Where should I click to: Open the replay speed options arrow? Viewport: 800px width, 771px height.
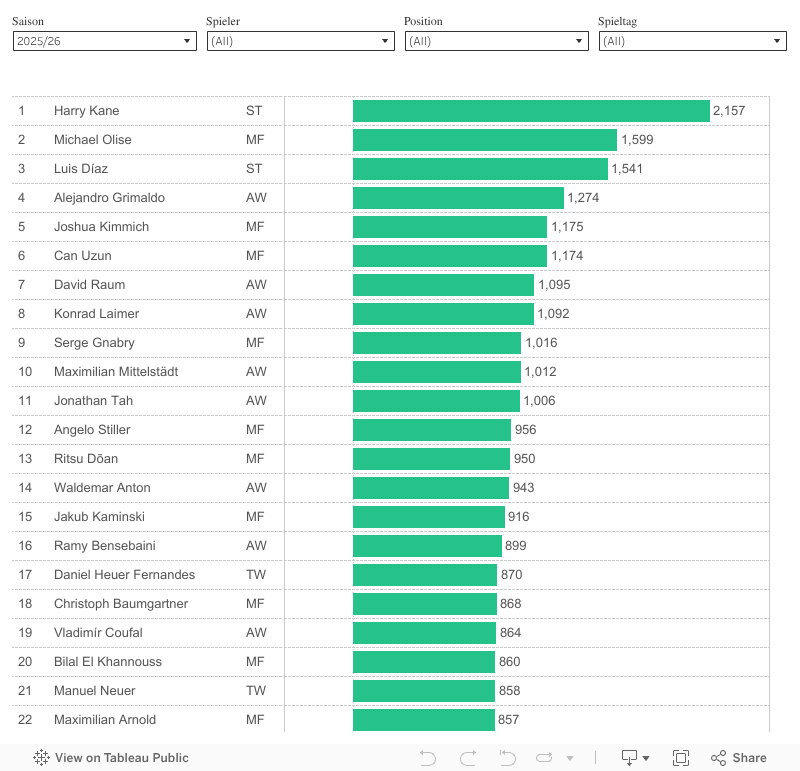click(x=570, y=759)
